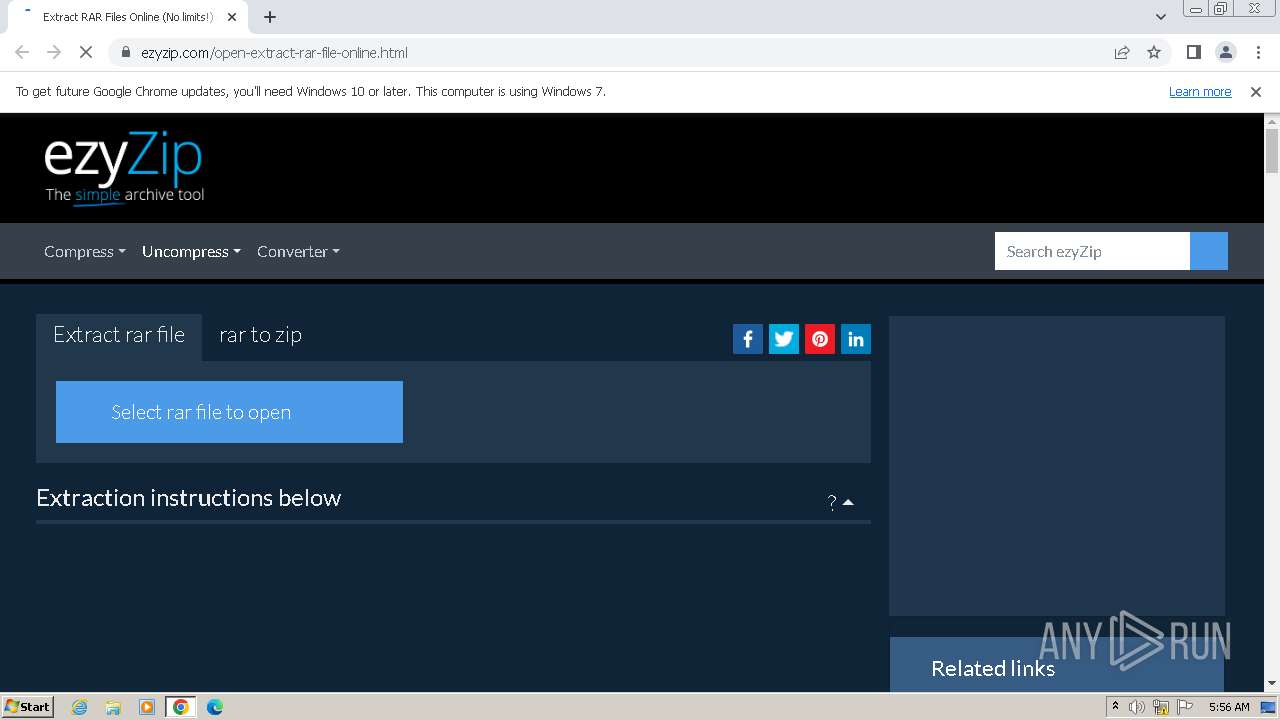Click Chrome icon in taskbar
Viewport: 1280px width, 720px height.
pyautogui.click(x=181, y=707)
